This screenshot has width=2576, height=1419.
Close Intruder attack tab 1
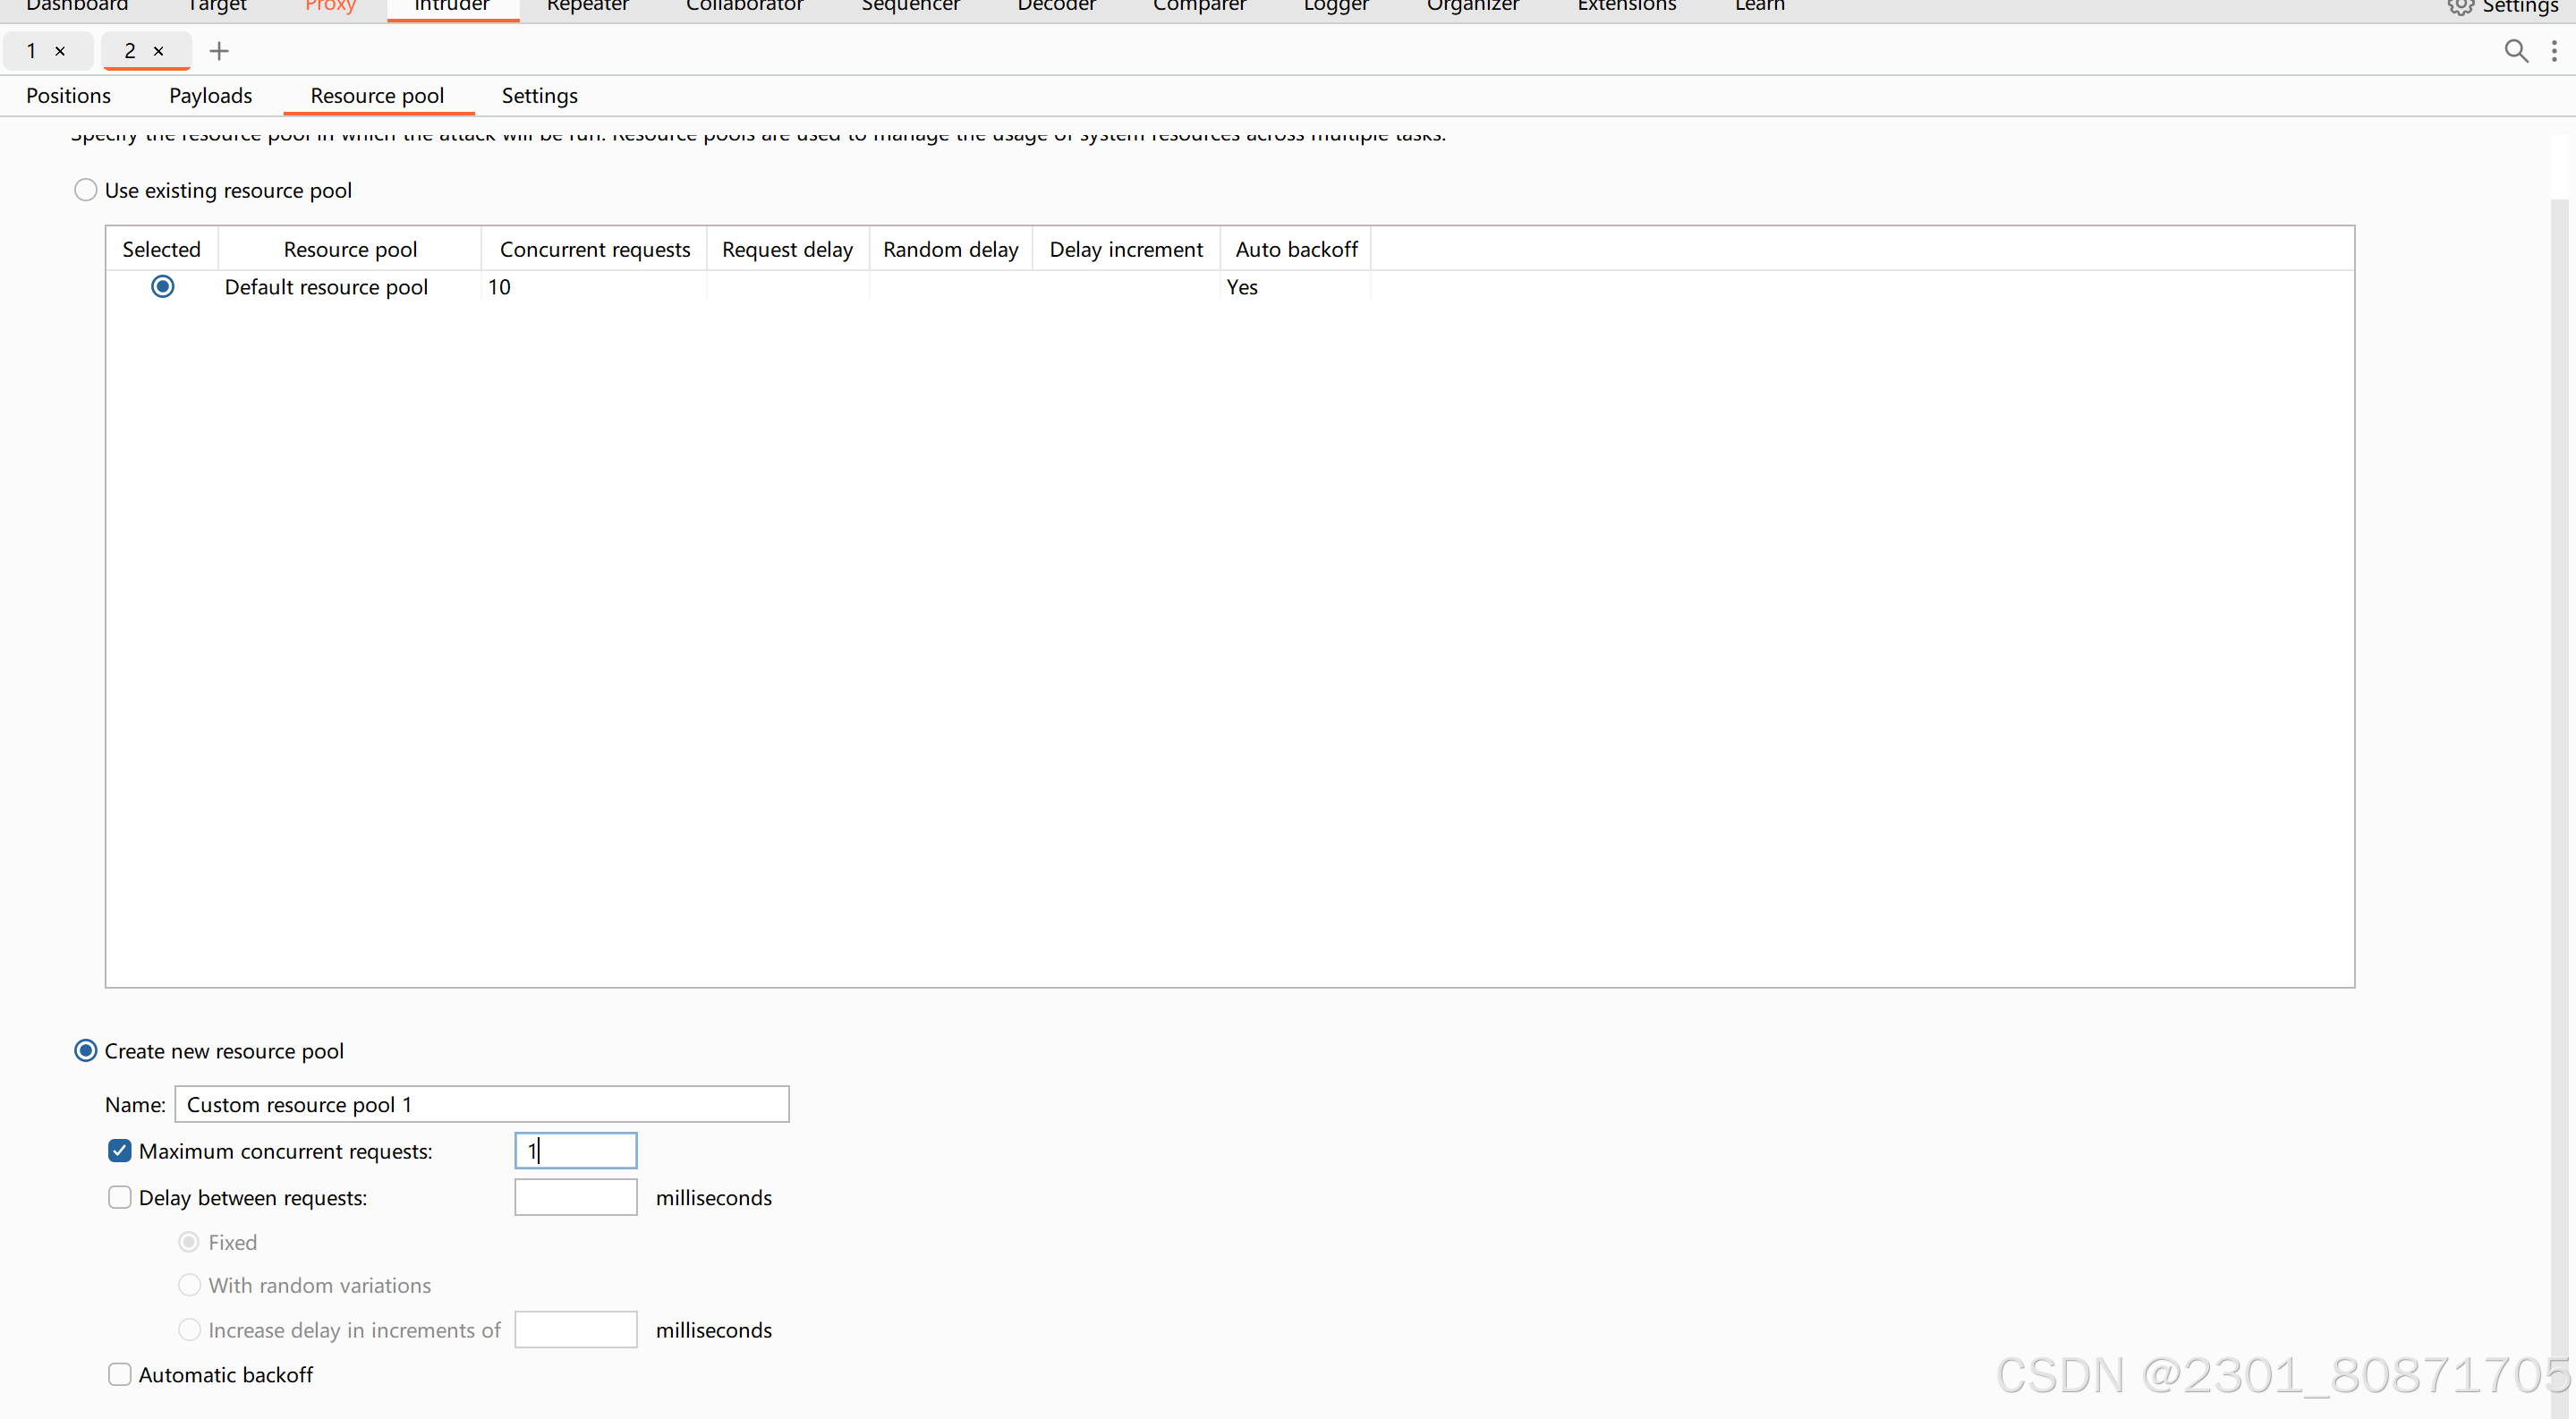coord(60,51)
